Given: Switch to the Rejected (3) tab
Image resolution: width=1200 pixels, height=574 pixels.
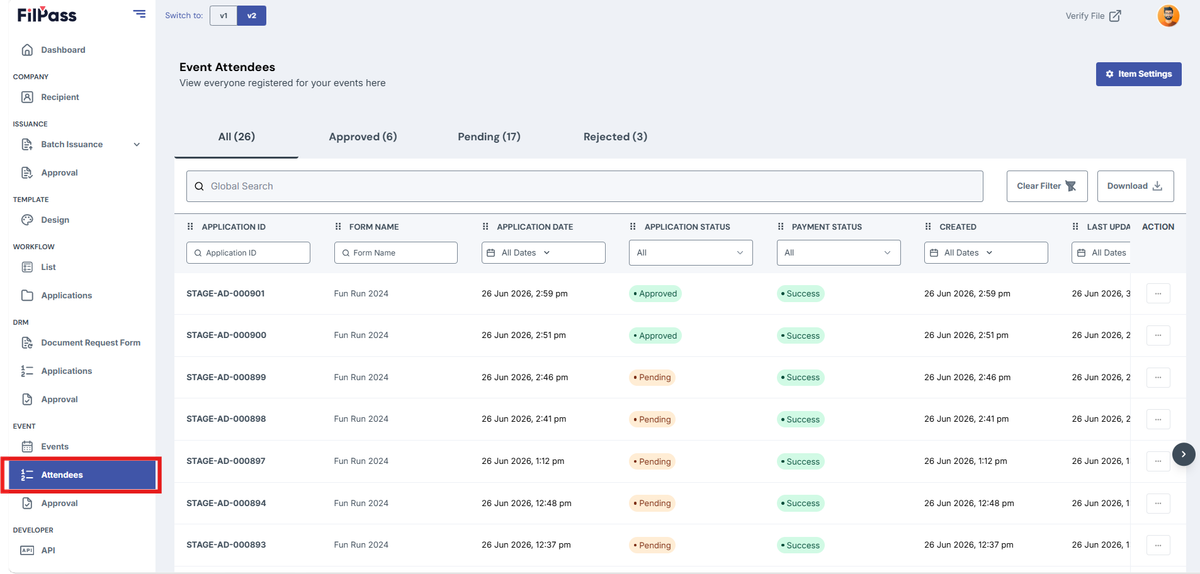Looking at the screenshot, I should pos(615,137).
